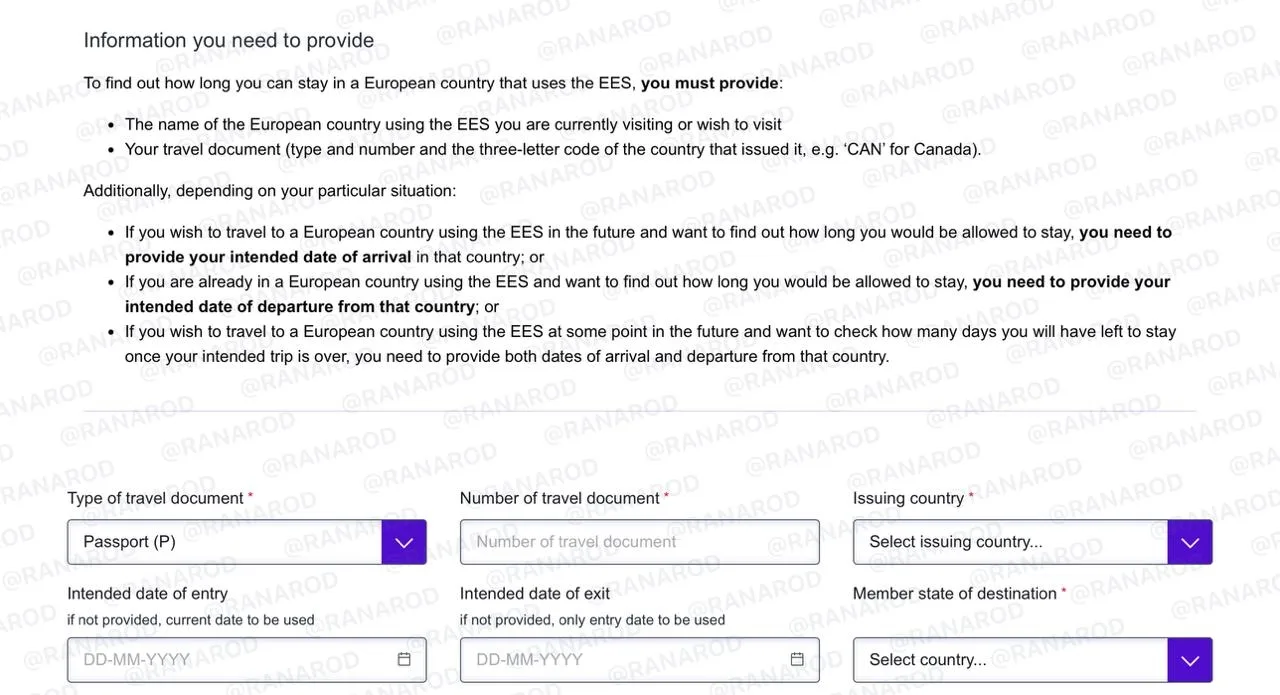Open calendar icon in Intended date of exit
The image size is (1280, 695).
tap(797, 659)
